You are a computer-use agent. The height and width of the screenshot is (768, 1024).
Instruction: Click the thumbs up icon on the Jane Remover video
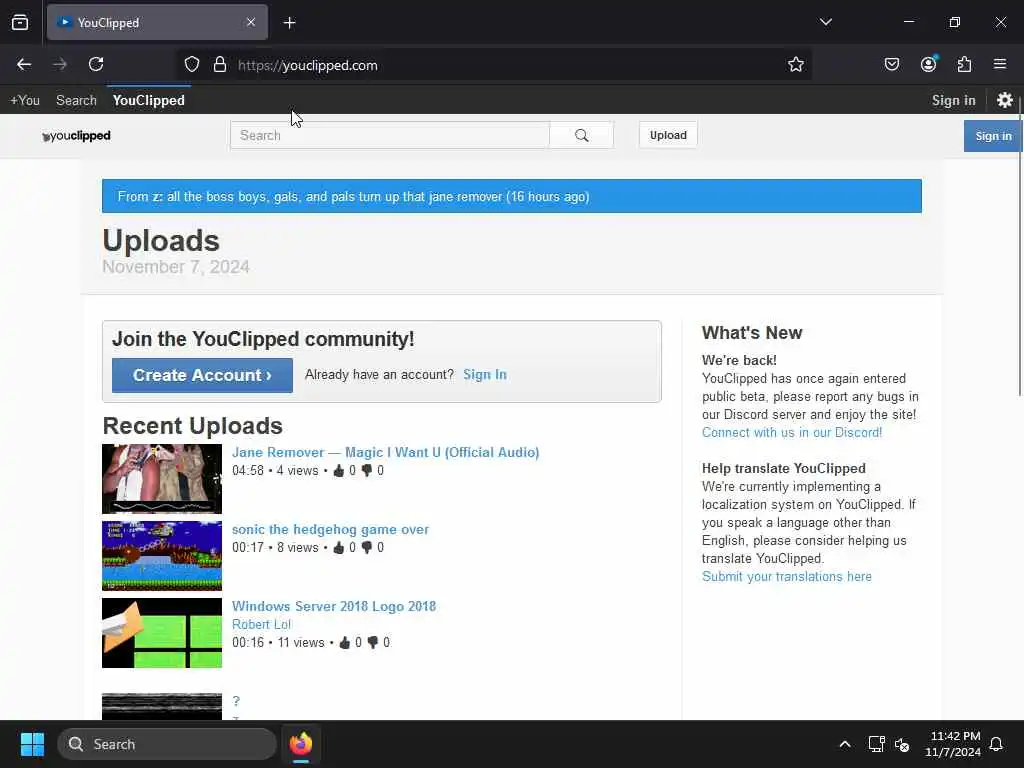tap(338, 471)
